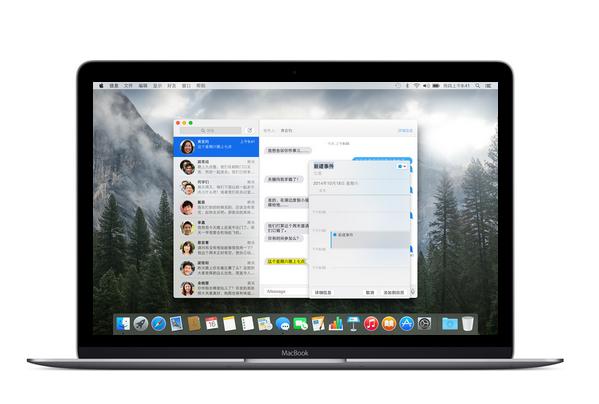Viewport: 599px width, 404px height.
Task: Click volume speaker icon in menu bar
Action: point(426,86)
